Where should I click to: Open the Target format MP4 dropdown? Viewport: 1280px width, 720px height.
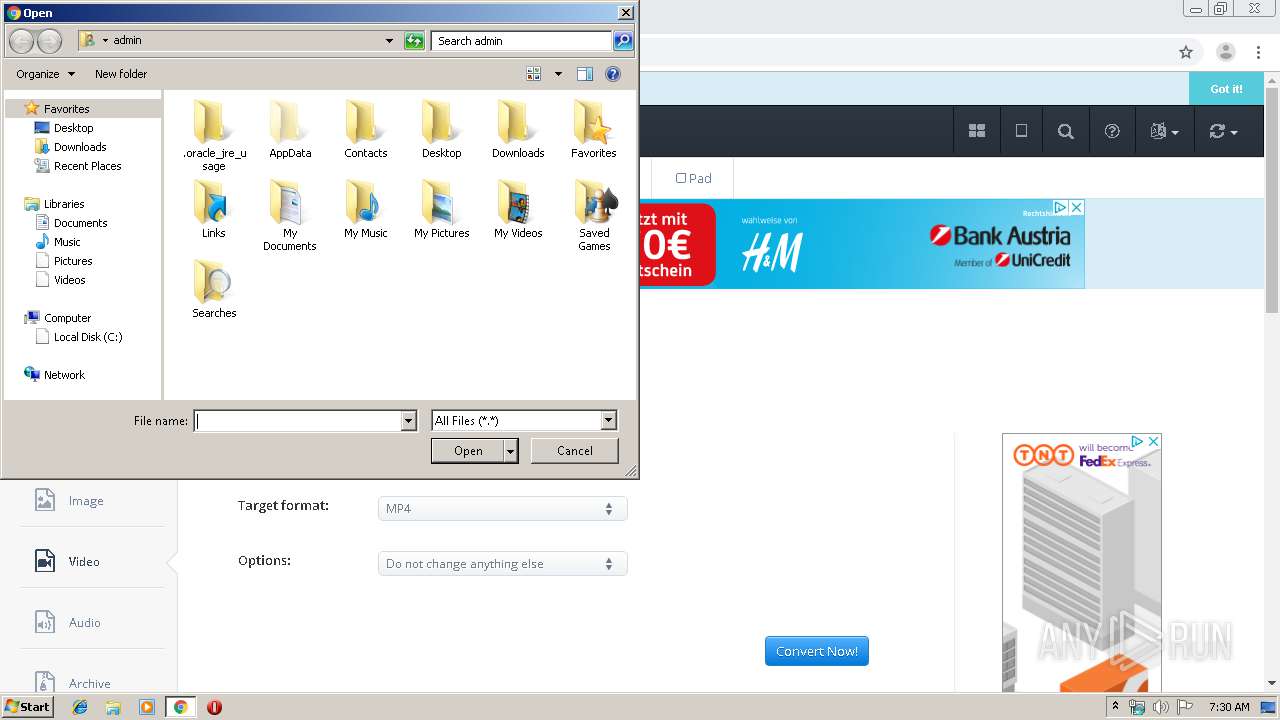(503, 508)
